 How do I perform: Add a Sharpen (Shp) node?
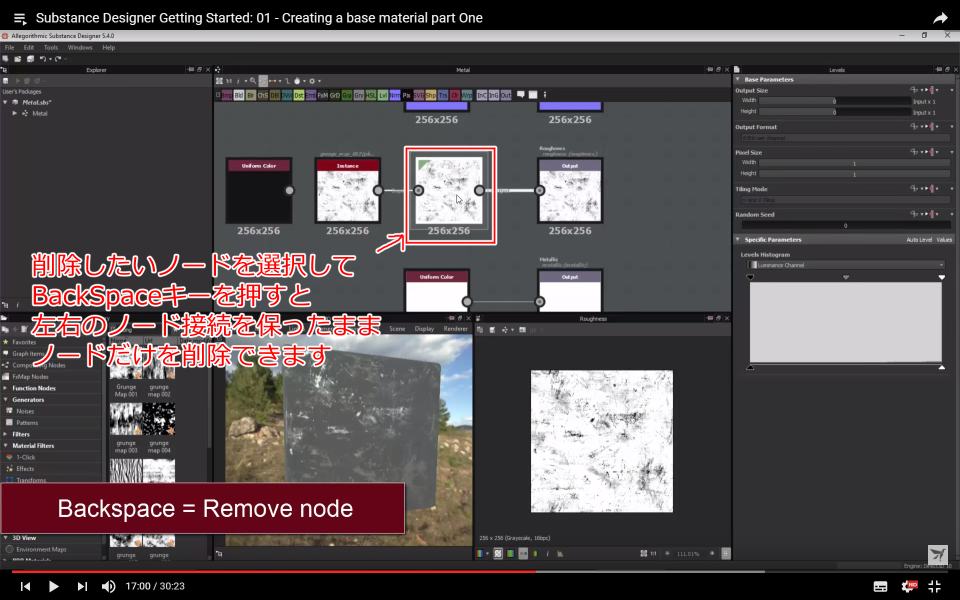(x=430, y=95)
